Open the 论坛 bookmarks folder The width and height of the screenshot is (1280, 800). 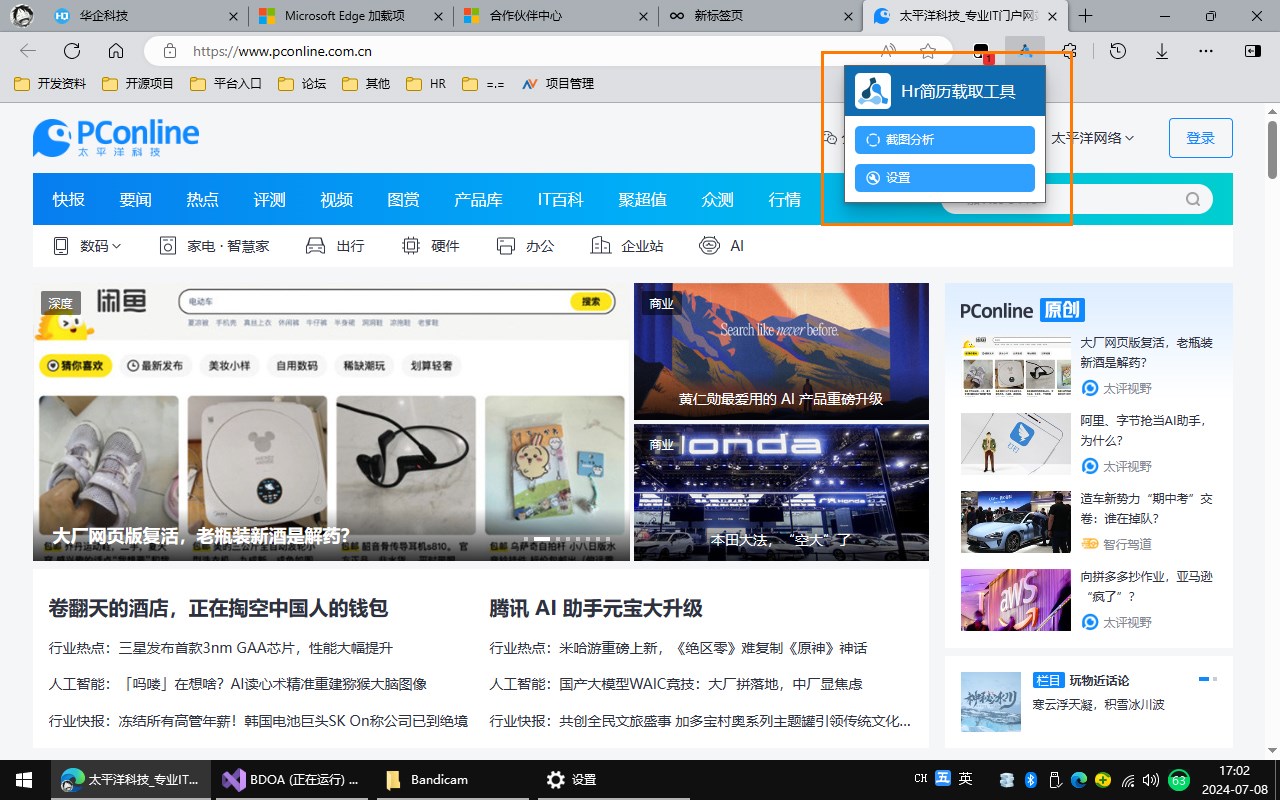[x=302, y=84]
